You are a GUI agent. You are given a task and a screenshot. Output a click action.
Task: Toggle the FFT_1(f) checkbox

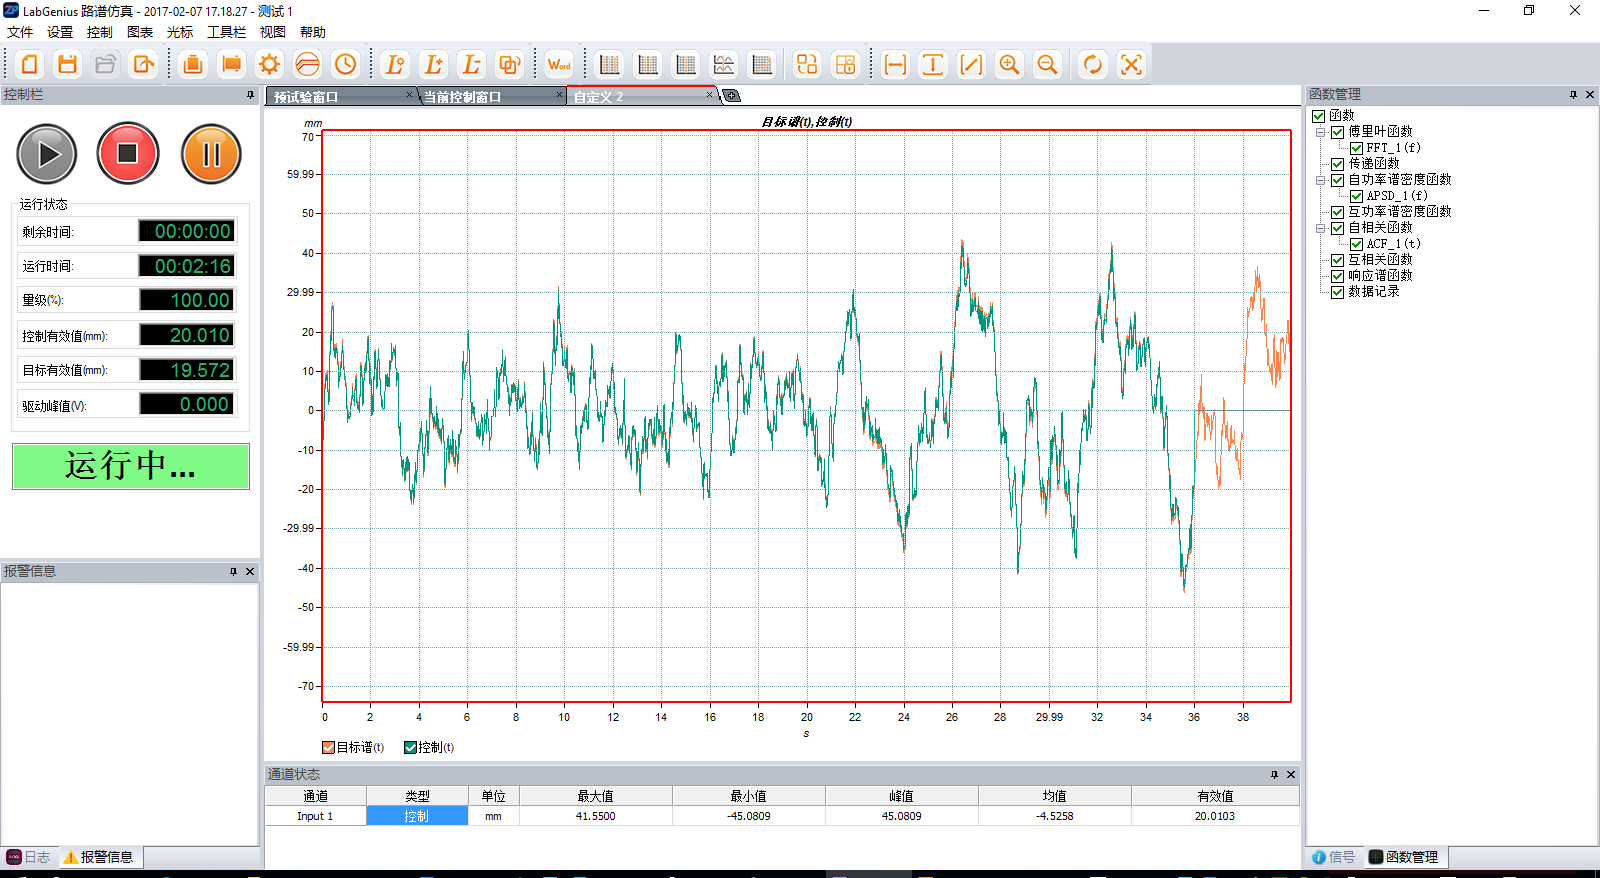pos(1356,148)
